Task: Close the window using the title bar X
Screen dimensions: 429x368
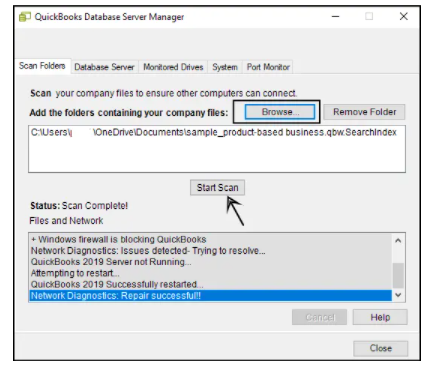Action: pyautogui.click(x=404, y=16)
